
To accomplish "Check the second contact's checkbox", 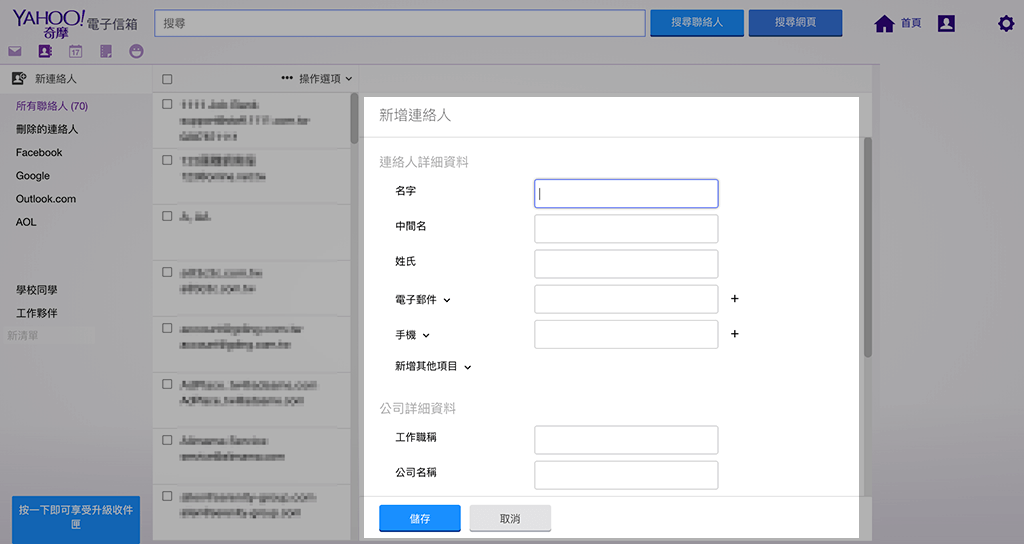I will (167, 159).
